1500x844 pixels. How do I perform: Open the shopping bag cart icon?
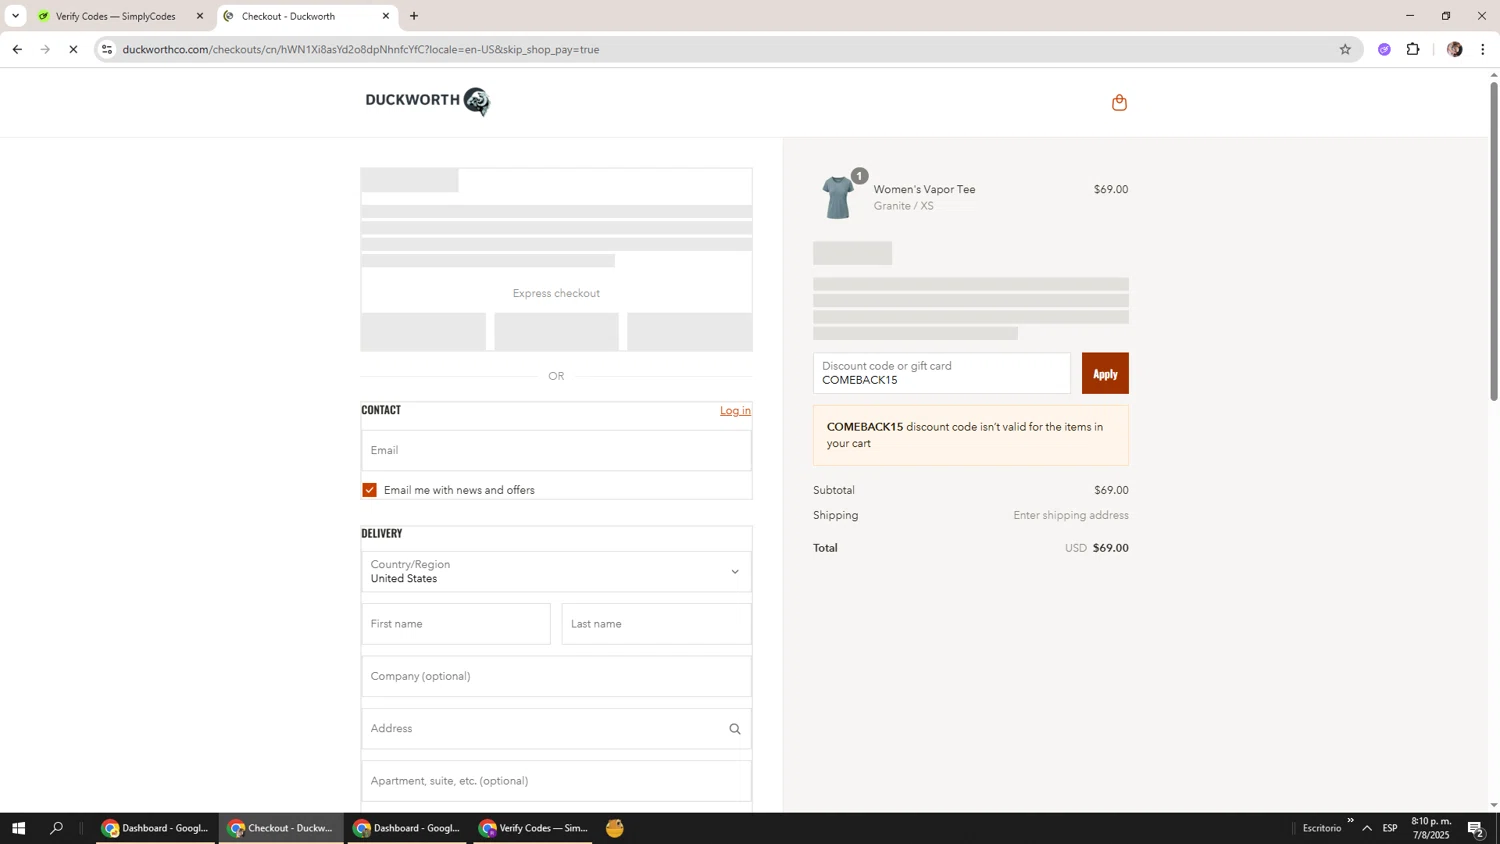tap(1119, 102)
